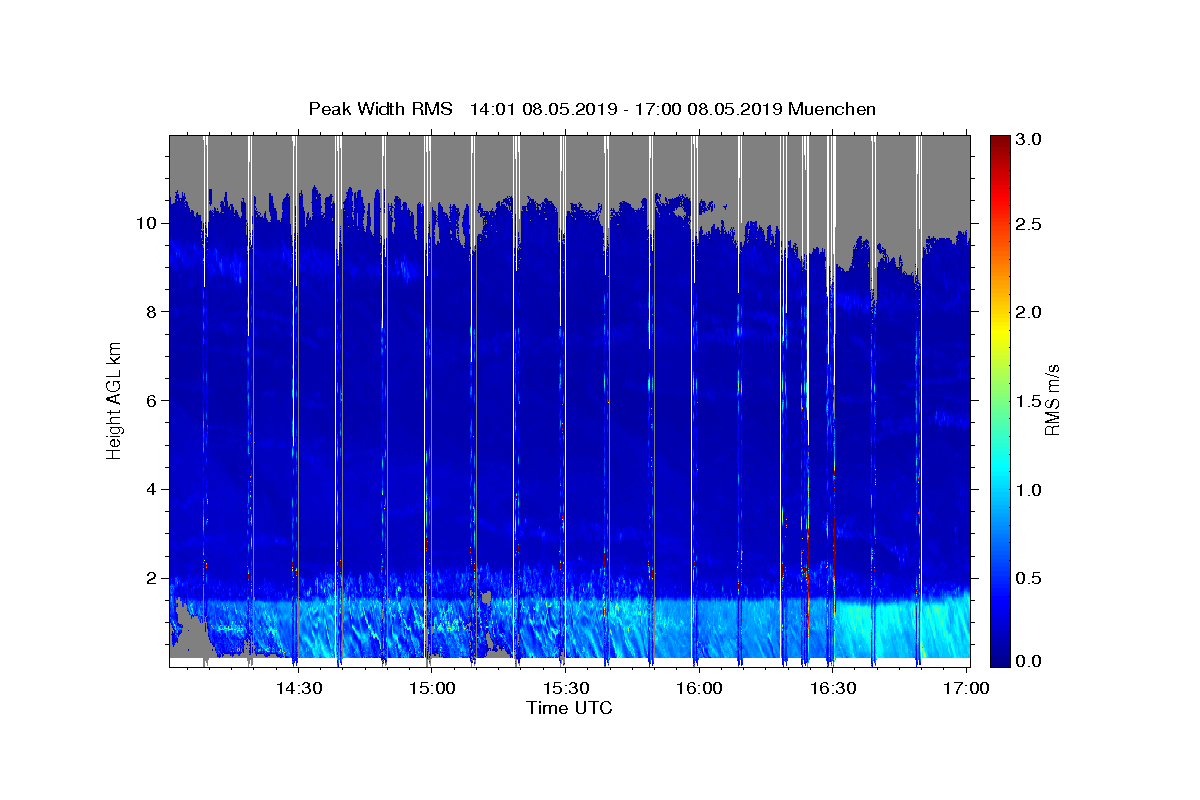This screenshot has width=1200, height=800.
Task: Click the height tick label 6
Action: (x=150, y=400)
